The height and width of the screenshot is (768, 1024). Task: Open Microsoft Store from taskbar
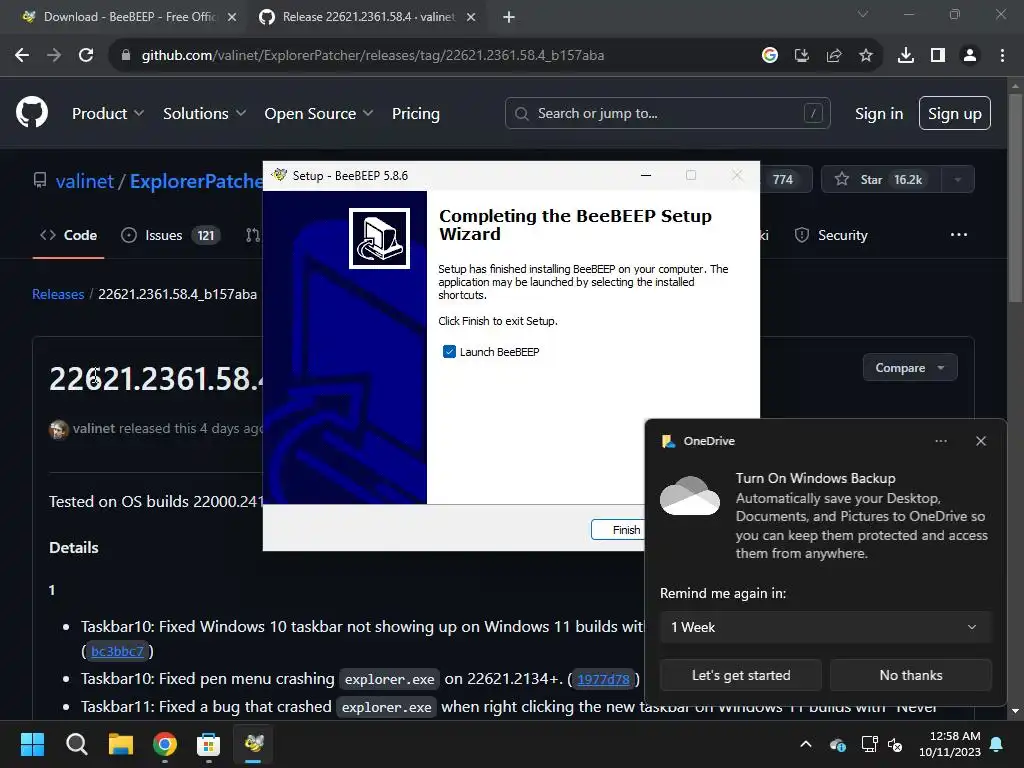coord(208,744)
